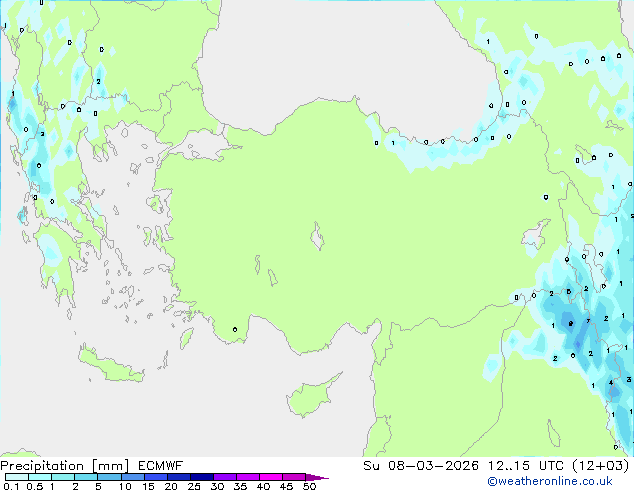Select the 15–20 mm legend swatch

pos(155,477)
